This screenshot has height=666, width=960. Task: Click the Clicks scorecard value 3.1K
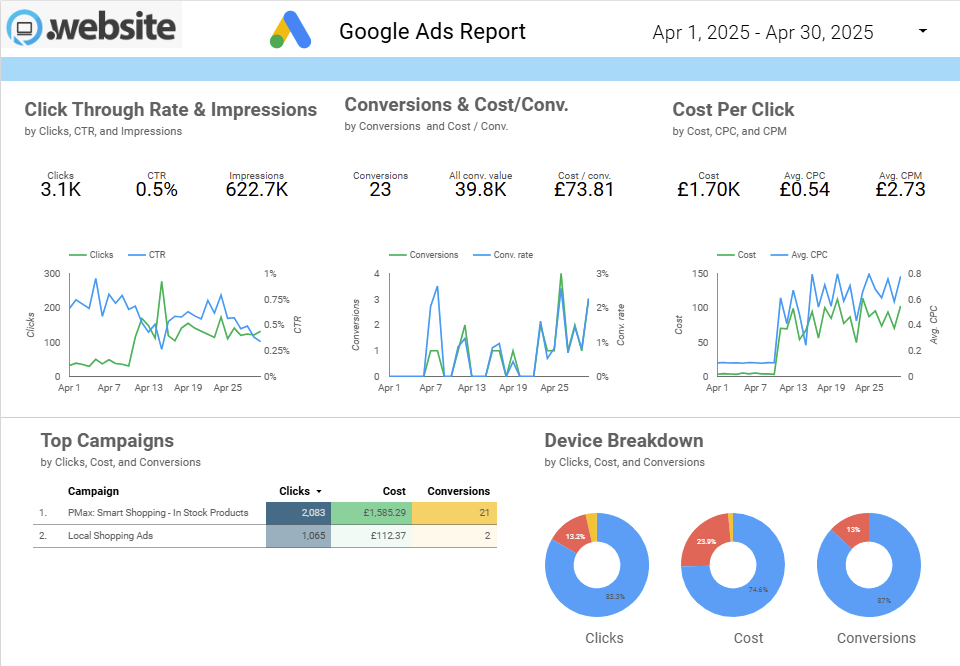point(61,190)
